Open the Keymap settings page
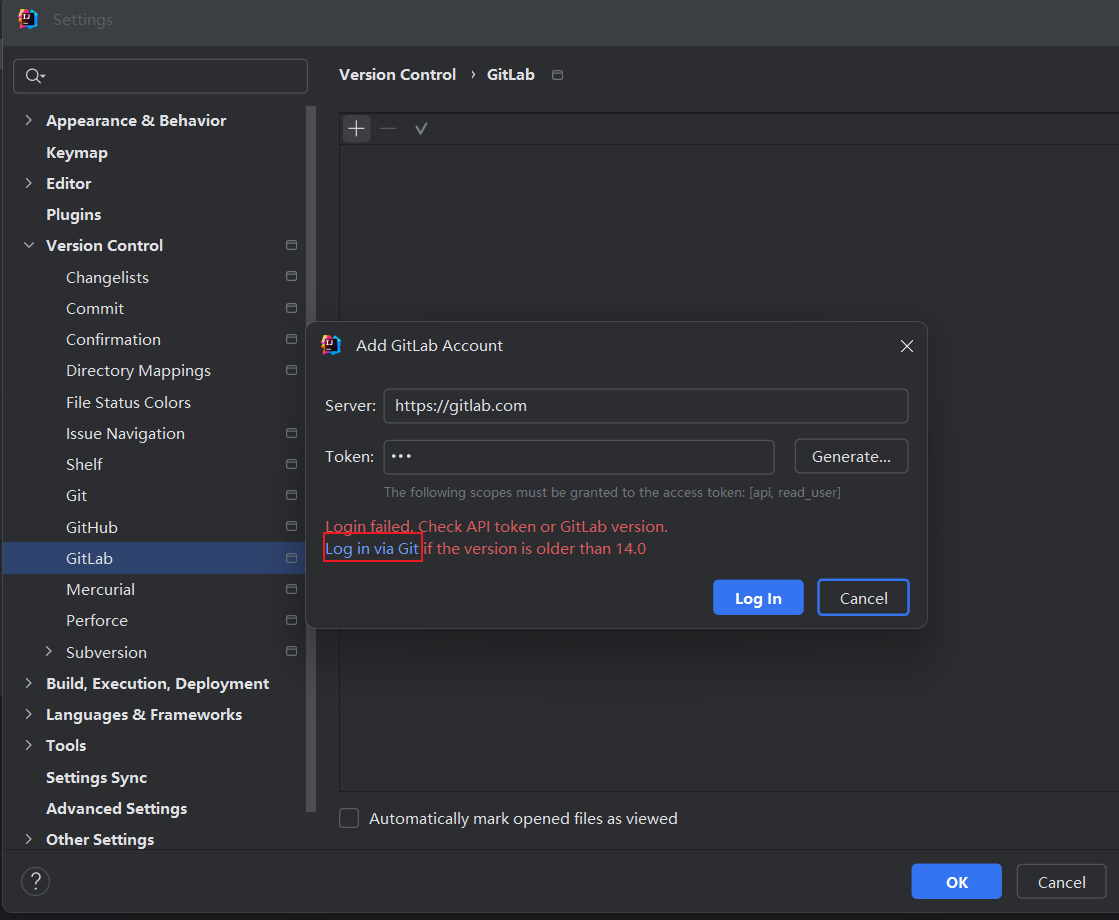 (76, 153)
